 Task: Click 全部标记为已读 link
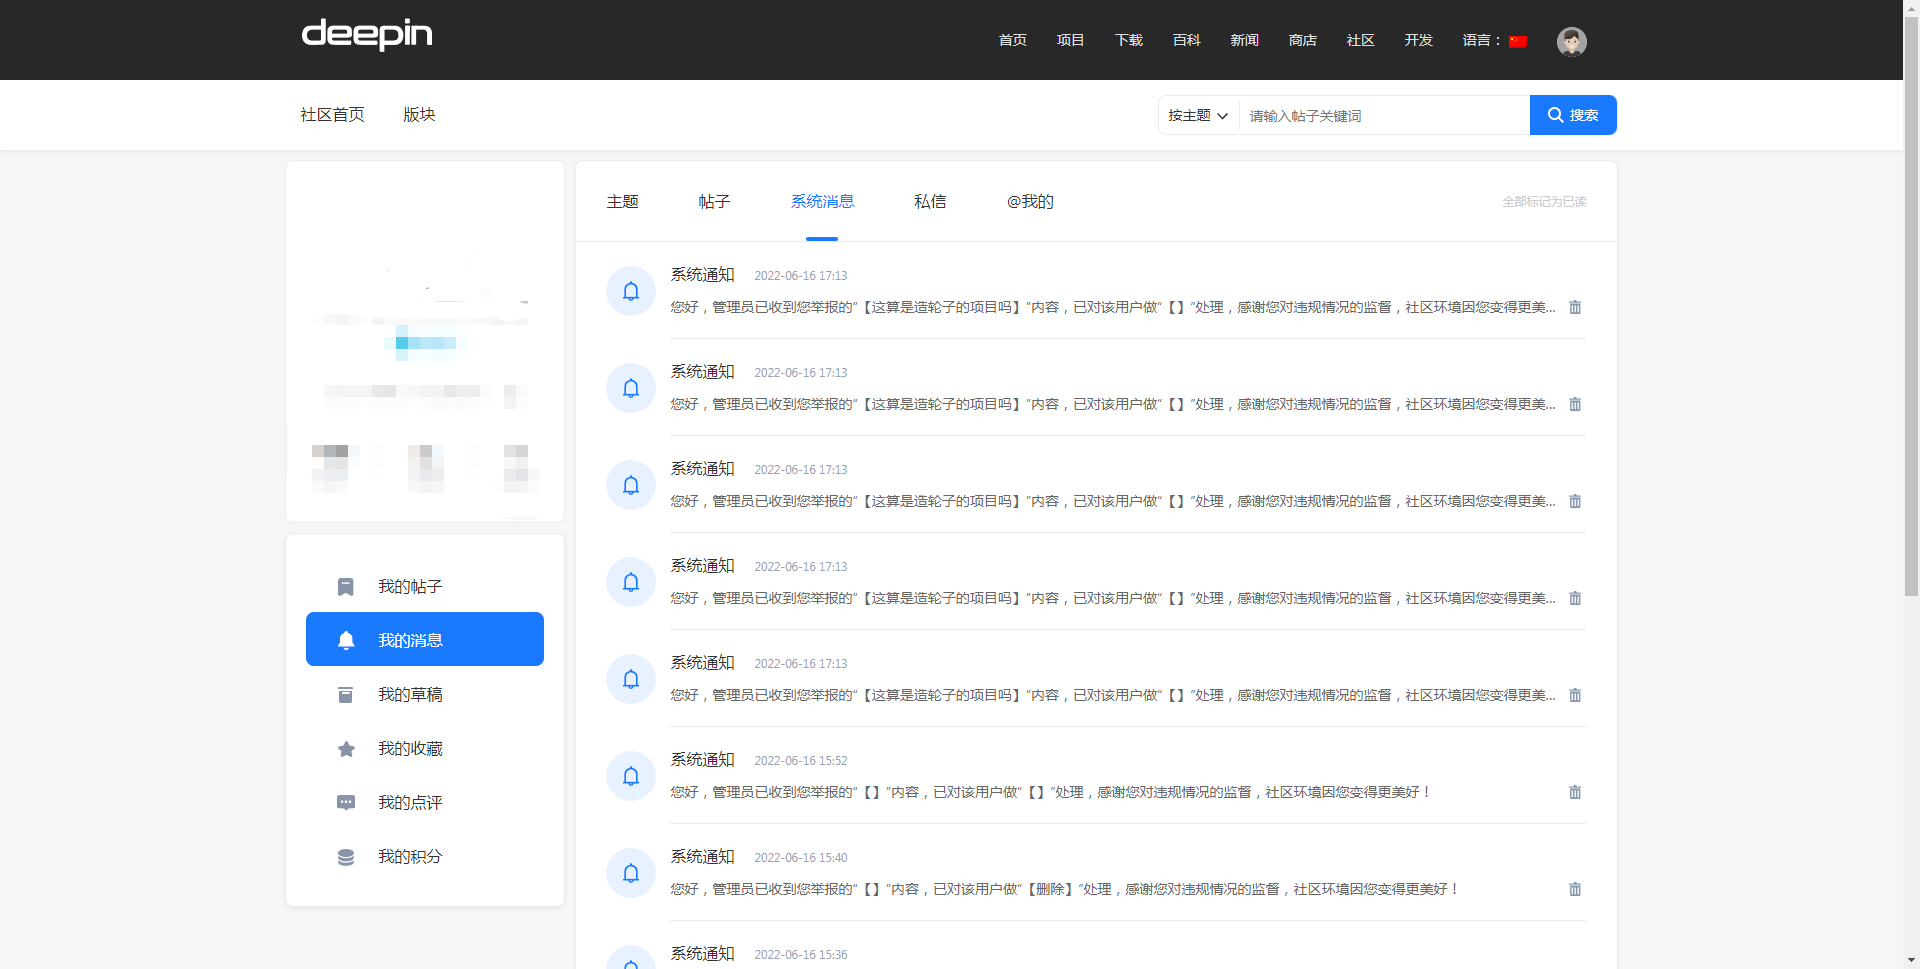[1544, 202]
